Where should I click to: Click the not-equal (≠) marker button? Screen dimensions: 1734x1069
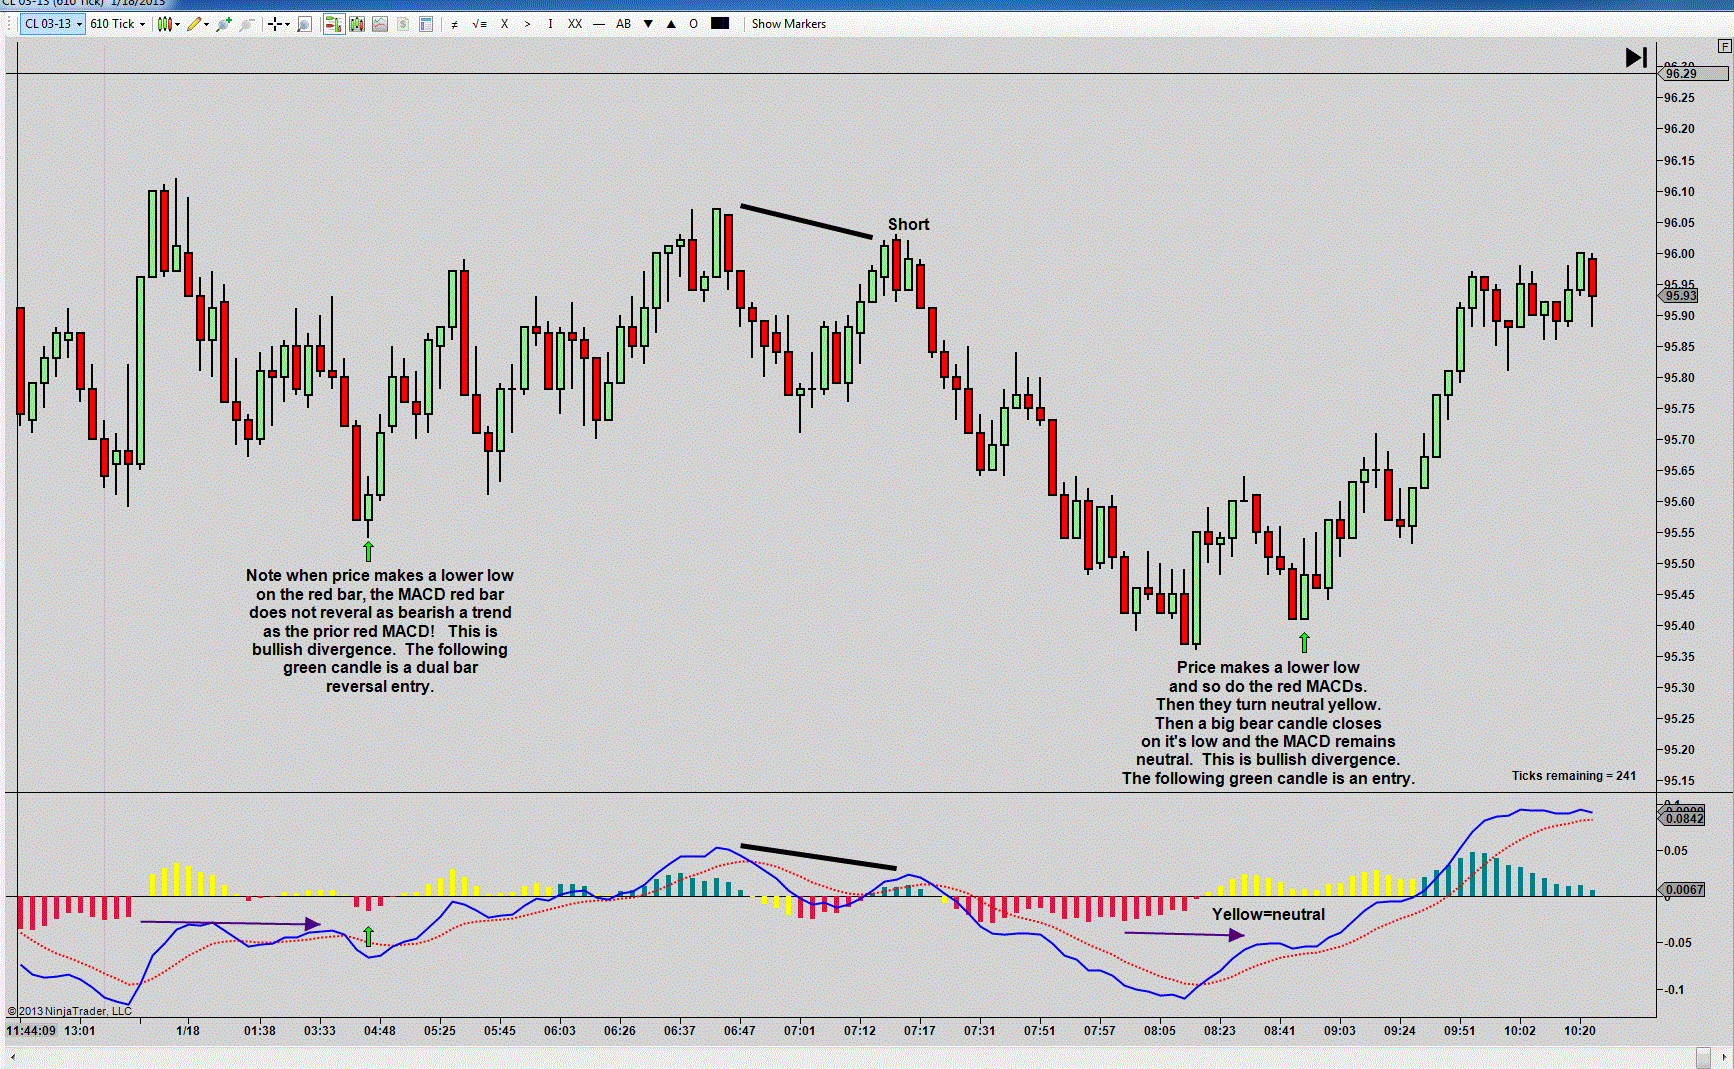(x=455, y=24)
